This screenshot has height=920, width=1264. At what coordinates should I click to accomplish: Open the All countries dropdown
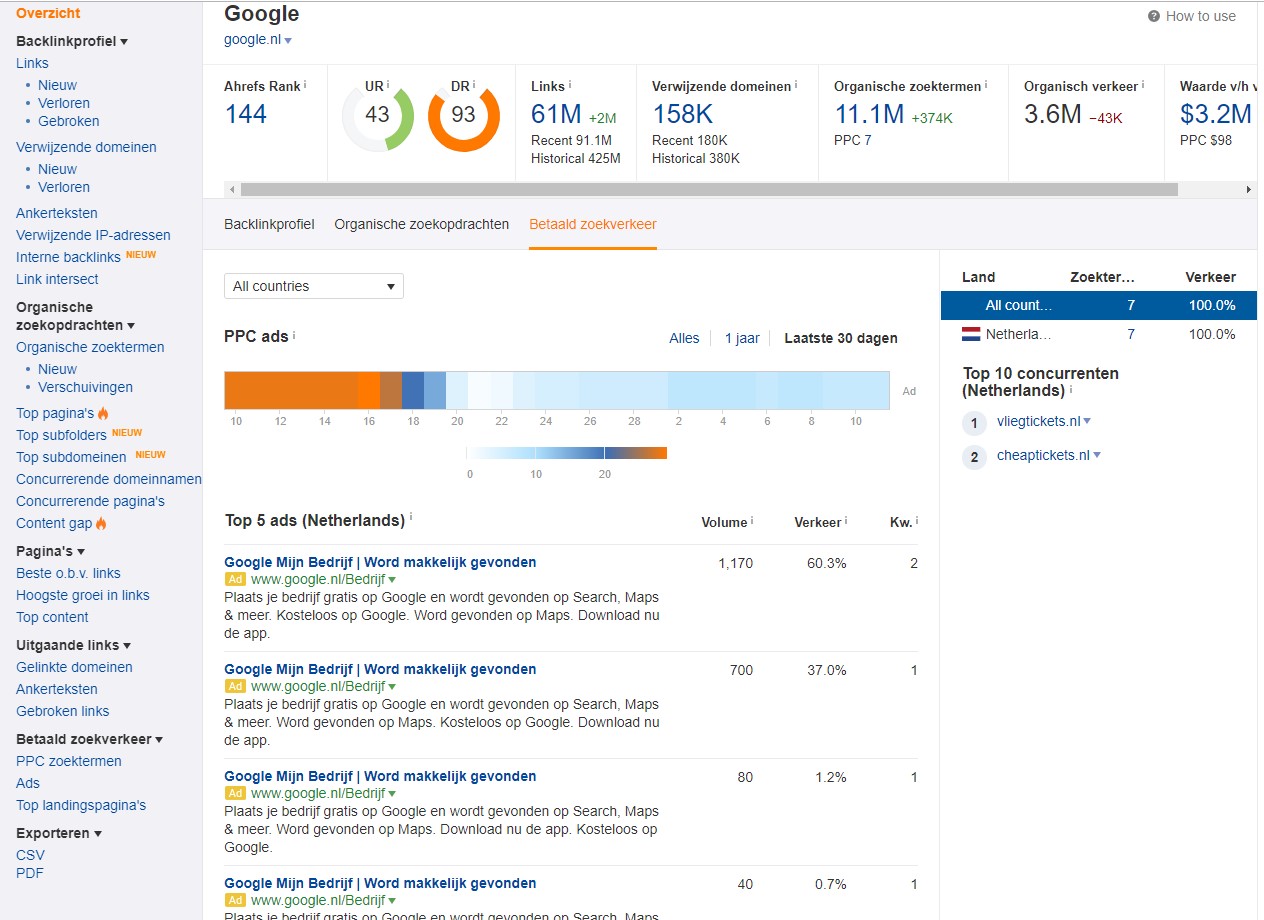[313, 286]
